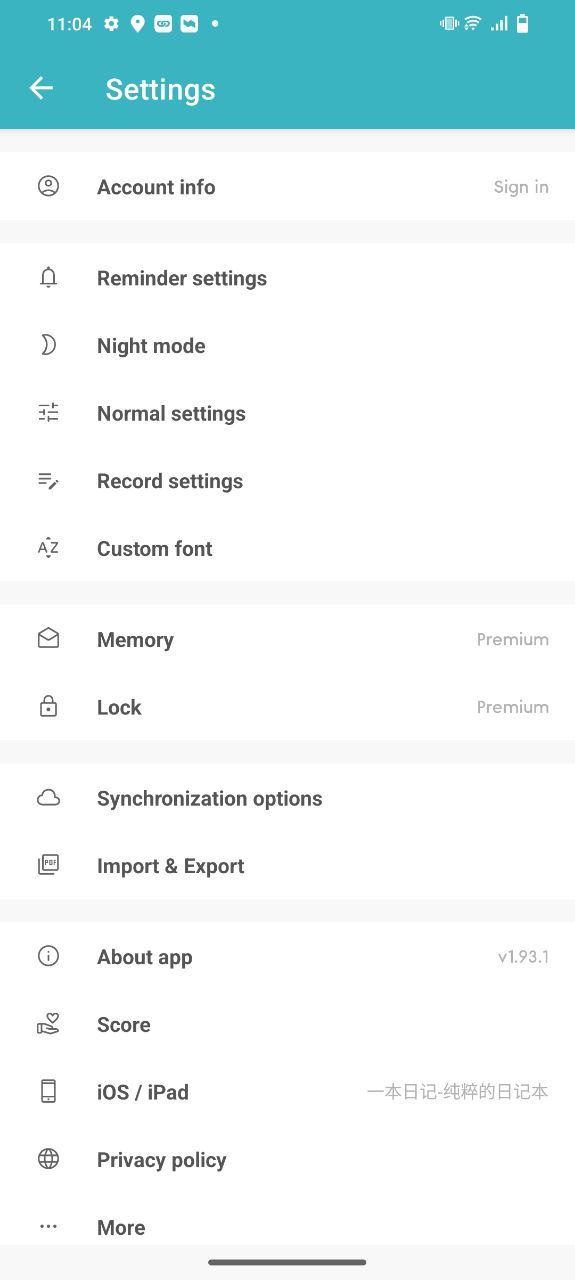
Task: Click the Premium label next to Memory
Action: coord(512,639)
